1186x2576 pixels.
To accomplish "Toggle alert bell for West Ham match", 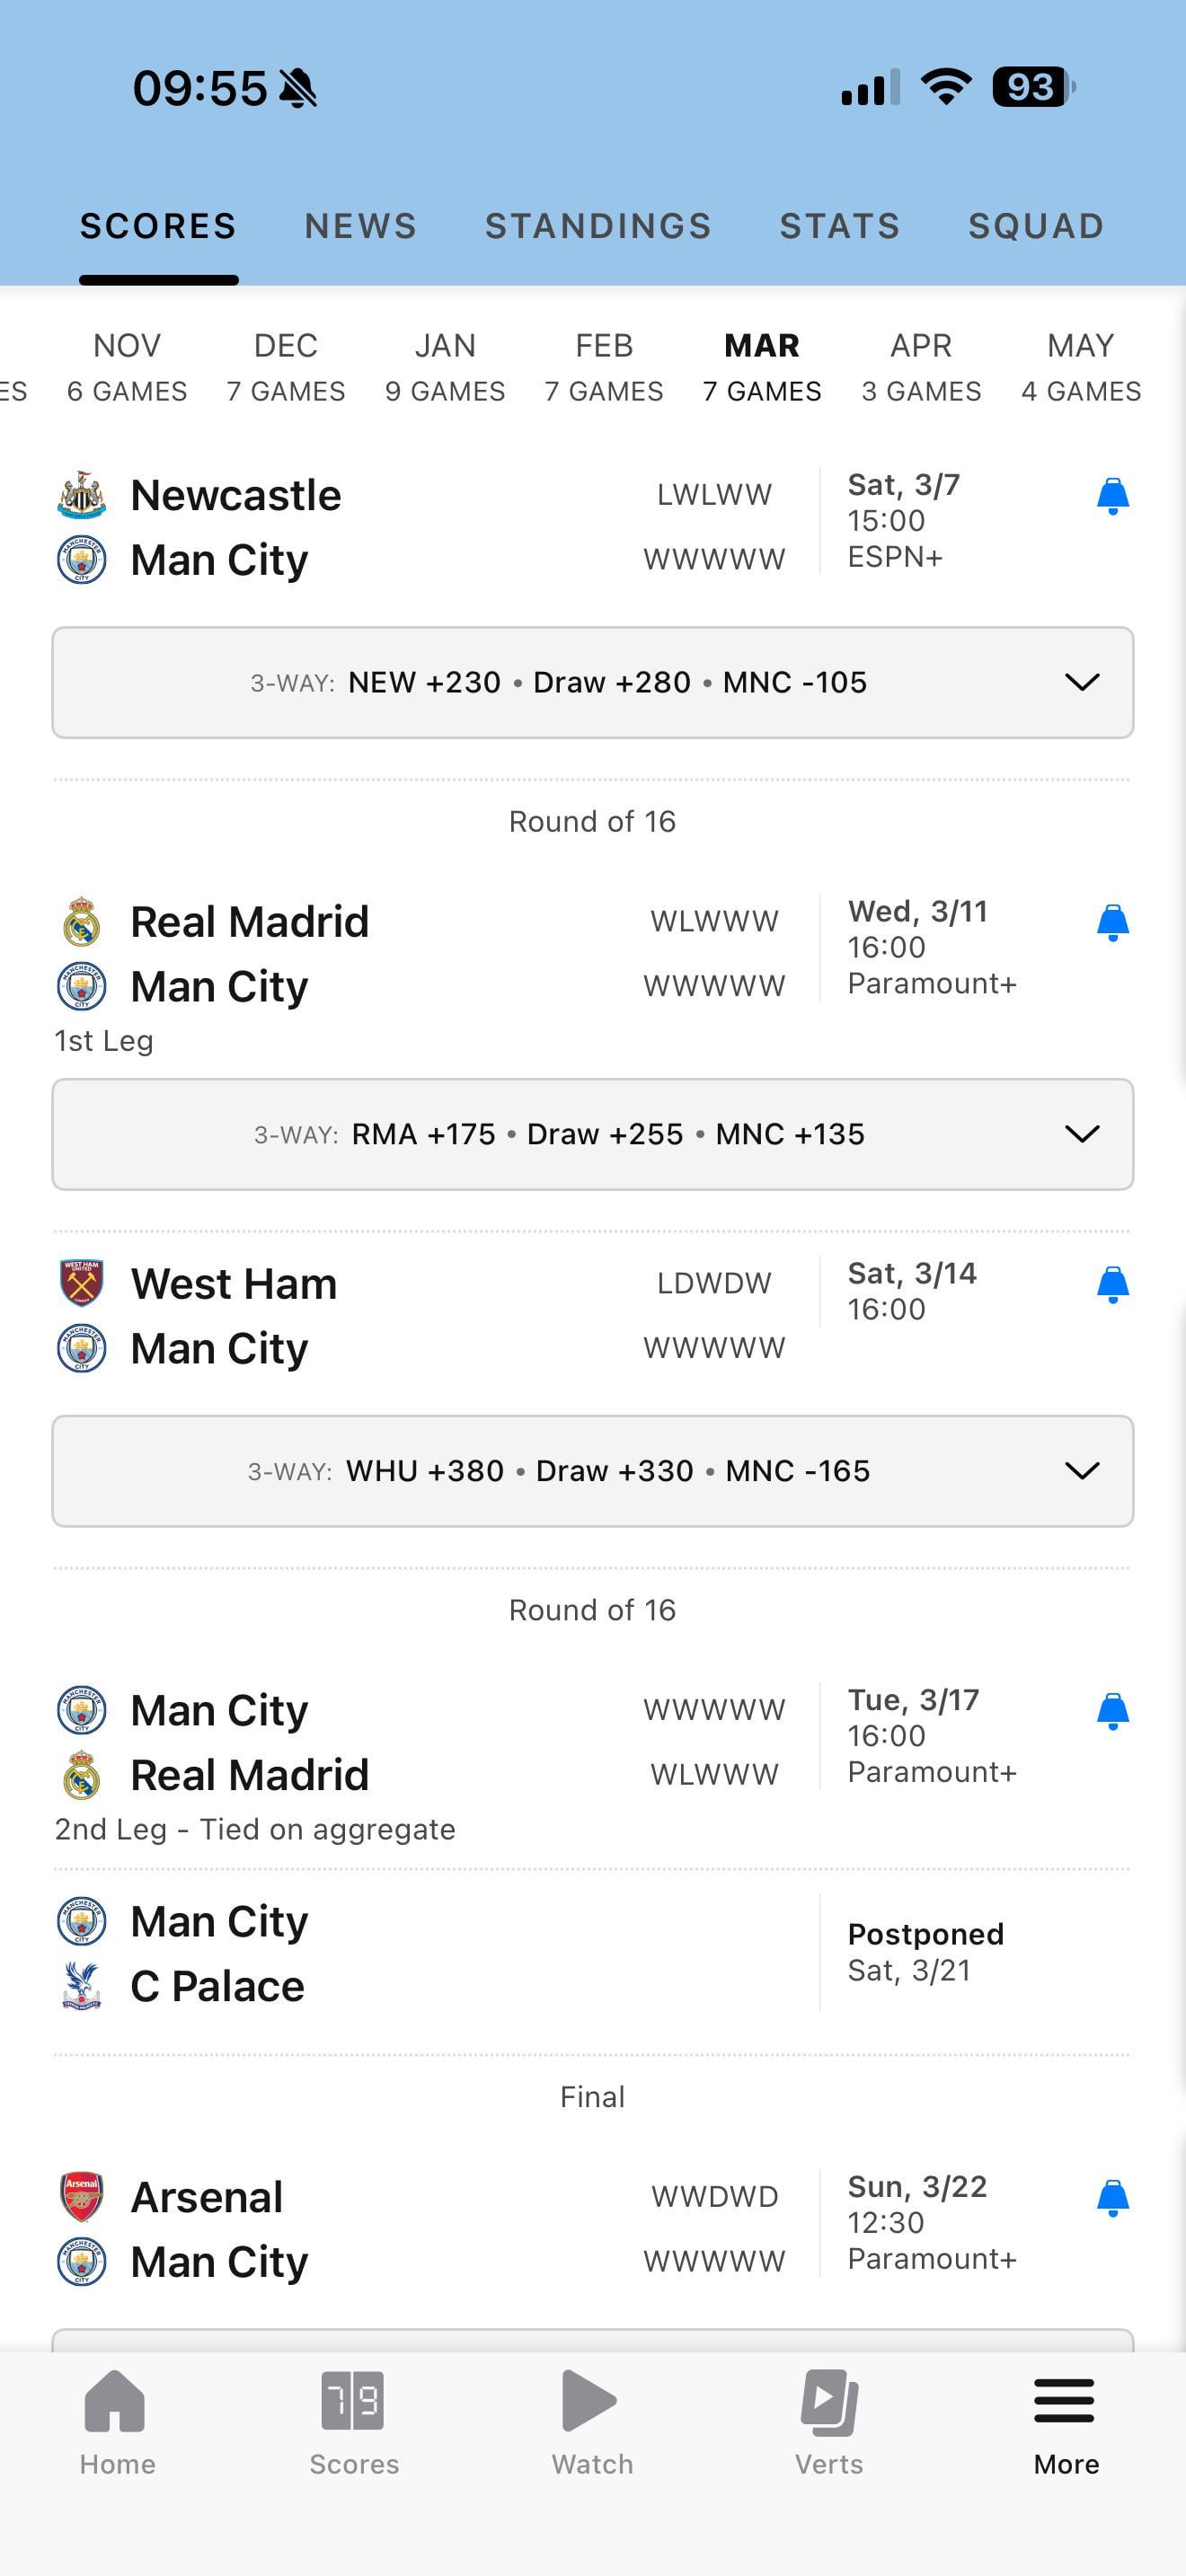I will click(x=1112, y=1285).
